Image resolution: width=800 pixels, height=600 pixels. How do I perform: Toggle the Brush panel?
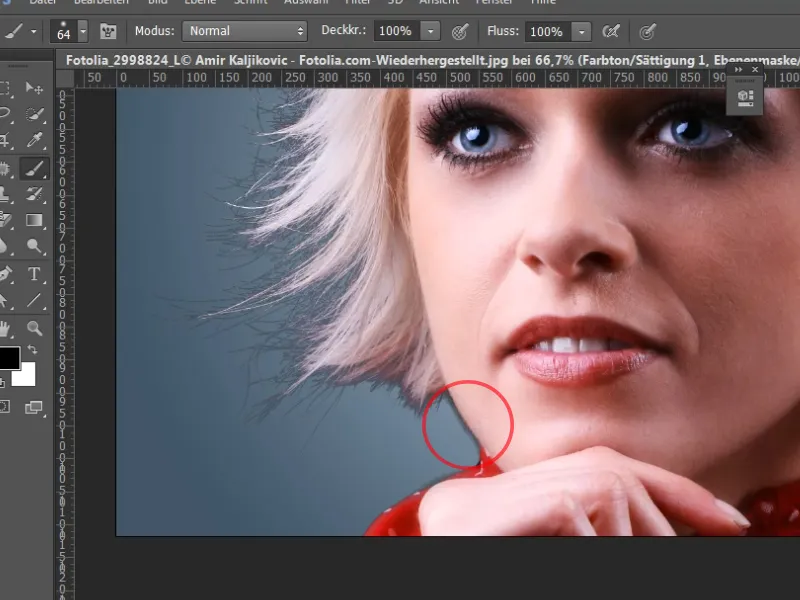[108, 32]
